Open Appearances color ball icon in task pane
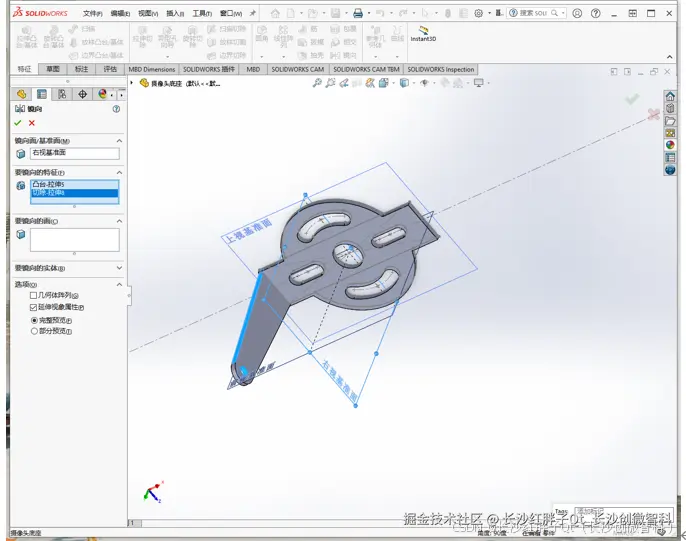The height and width of the screenshot is (541, 686). pos(670,145)
